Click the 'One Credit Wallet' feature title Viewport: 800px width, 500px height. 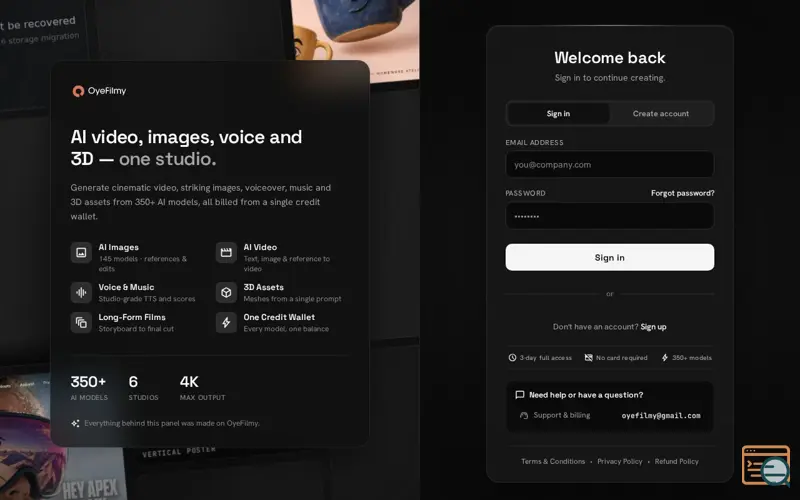tap(279, 317)
